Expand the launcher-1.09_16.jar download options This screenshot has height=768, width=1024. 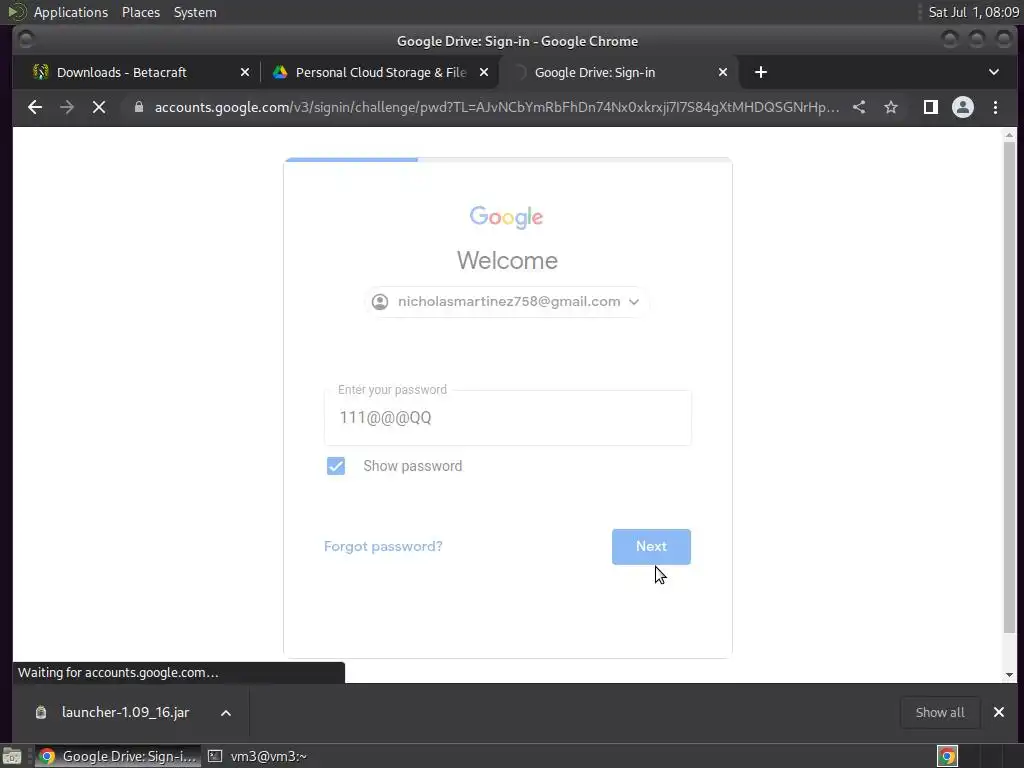pos(226,712)
